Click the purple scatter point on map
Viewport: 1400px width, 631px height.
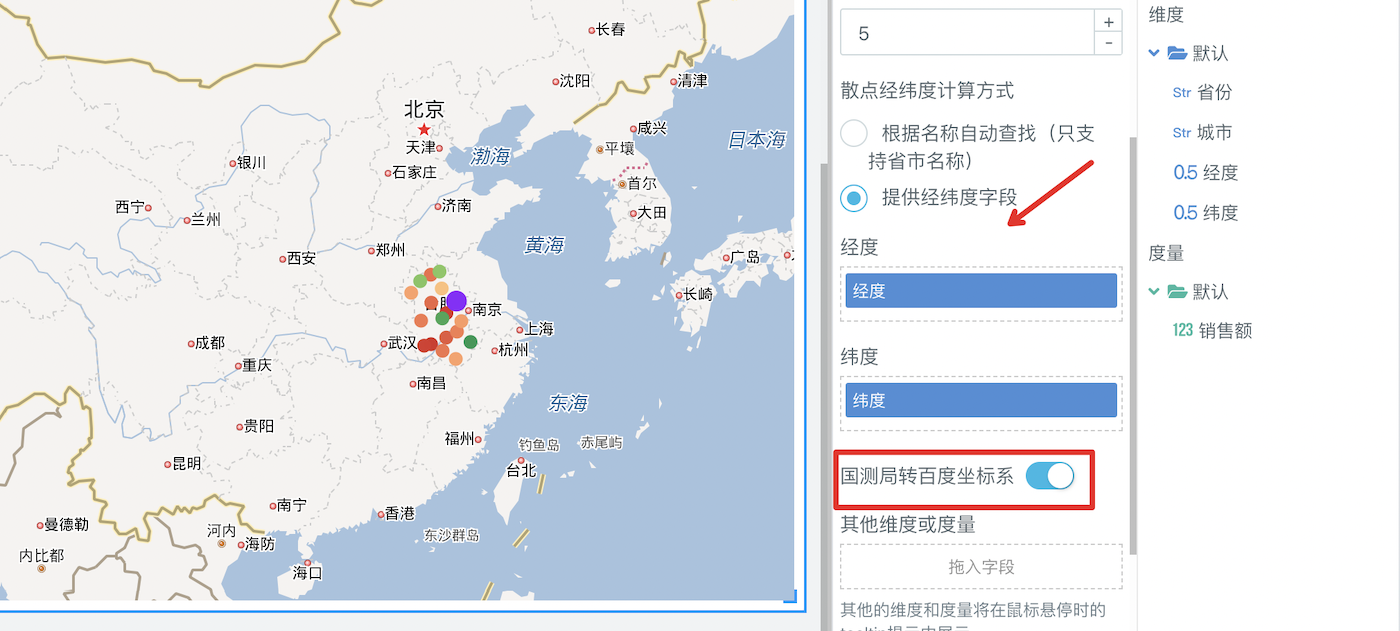[x=456, y=301]
